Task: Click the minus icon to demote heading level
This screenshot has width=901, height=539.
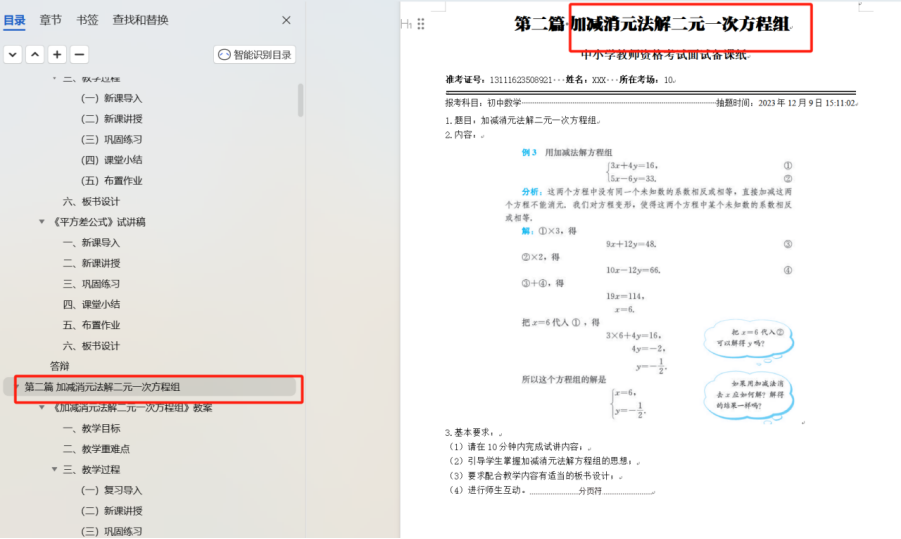Action: [79, 55]
